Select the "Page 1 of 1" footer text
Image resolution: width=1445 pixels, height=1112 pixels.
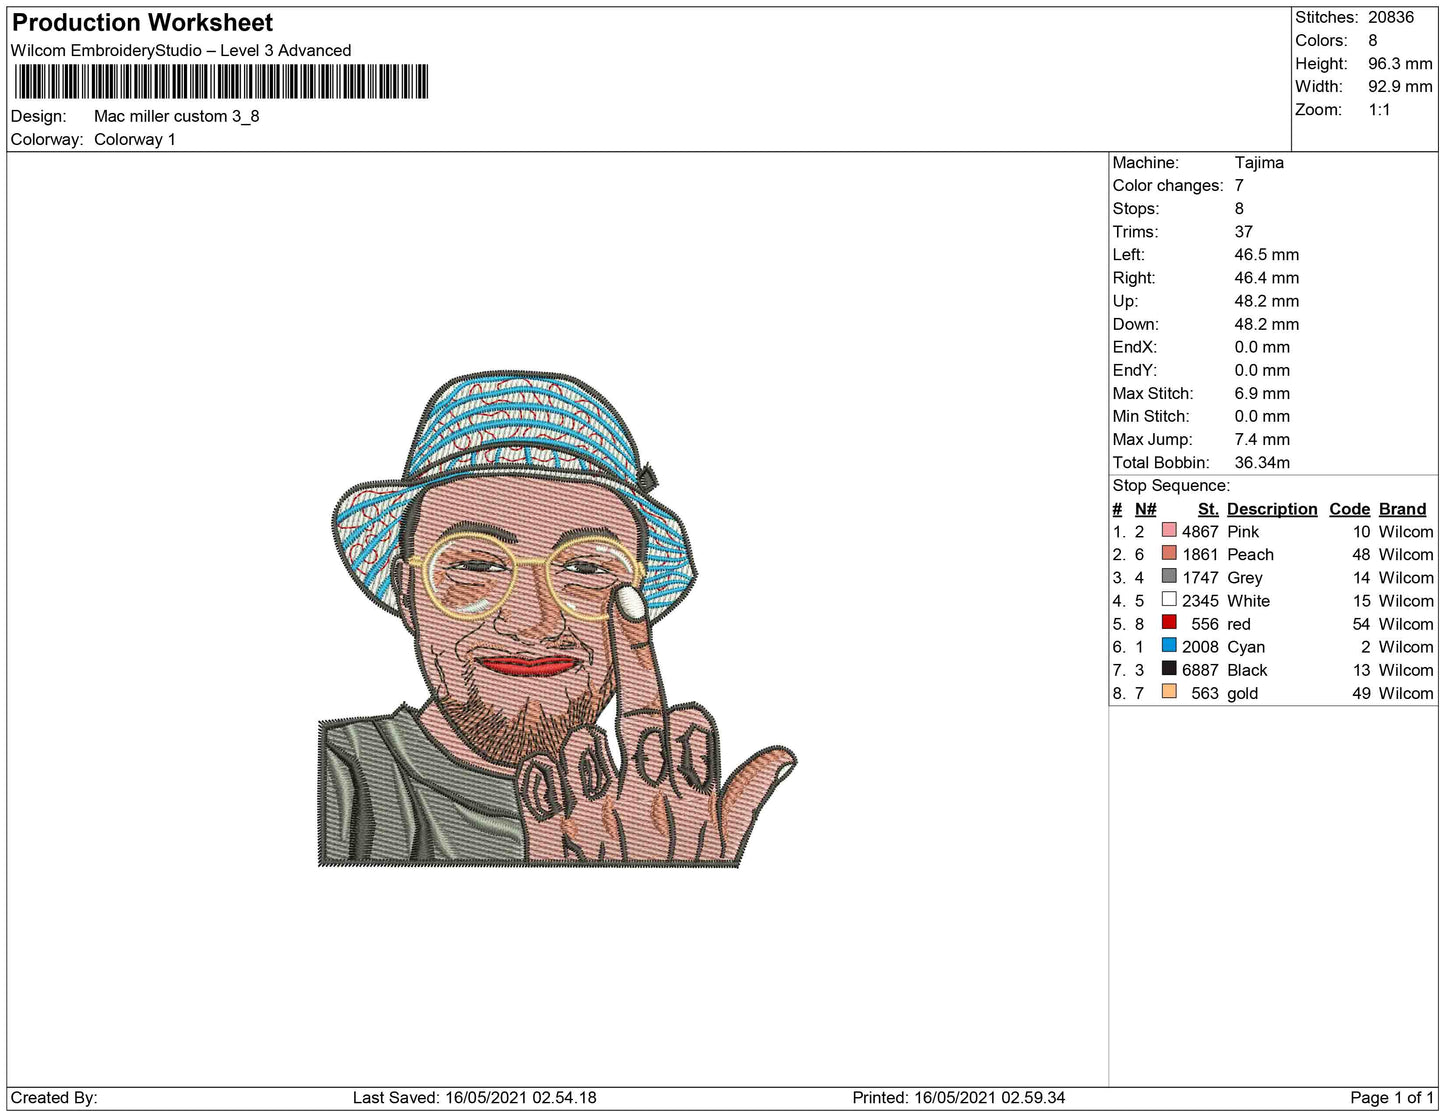click(x=1392, y=1097)
